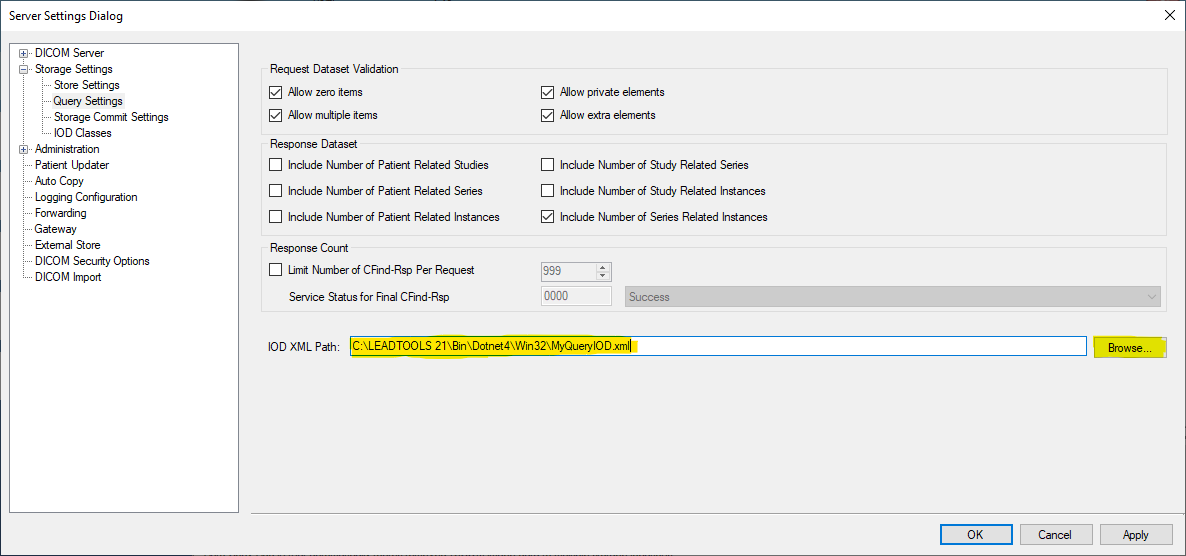Toggle Limit Number of CFind-Rsp Per Request

pyautogui.click(x=276, y=270)
